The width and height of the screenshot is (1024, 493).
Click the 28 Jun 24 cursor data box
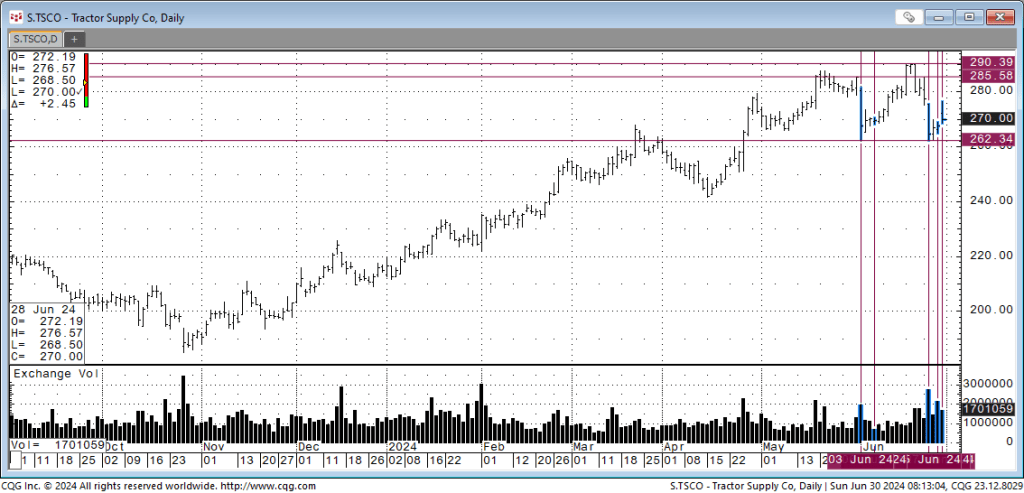pyautogui.click(x=47, y=333)
